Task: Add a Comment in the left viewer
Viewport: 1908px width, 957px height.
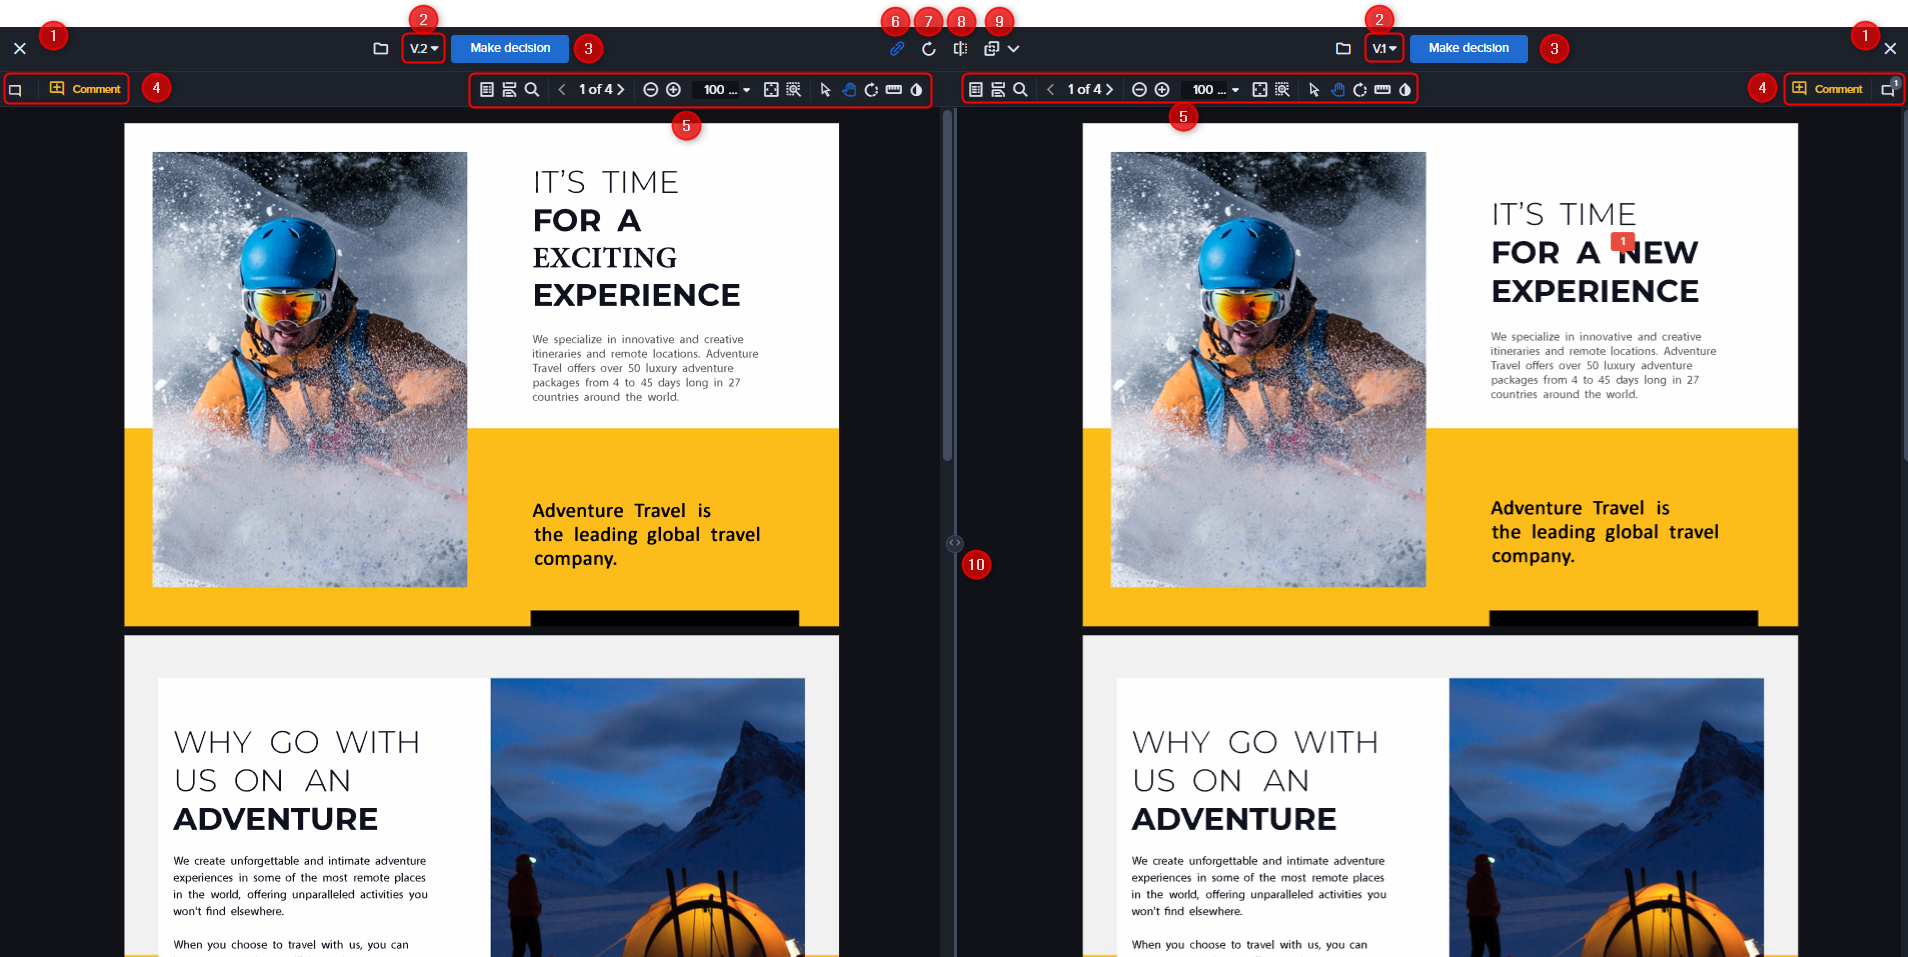Action: (x=85, y=89)
